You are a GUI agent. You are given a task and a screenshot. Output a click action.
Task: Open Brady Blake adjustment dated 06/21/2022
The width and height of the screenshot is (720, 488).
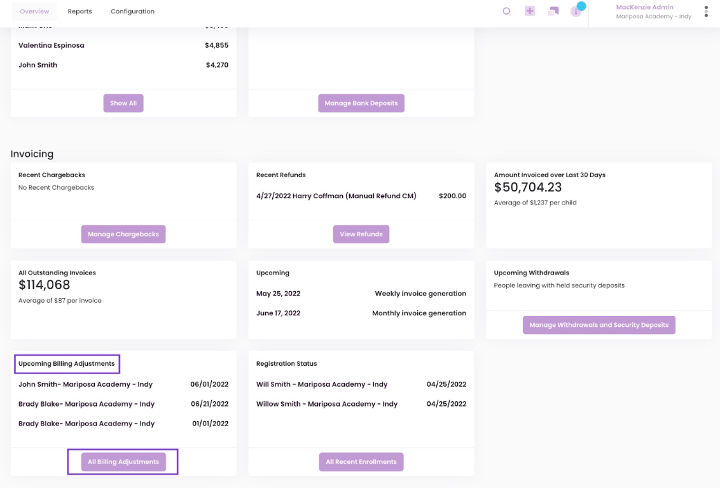[x=123, y=404]
